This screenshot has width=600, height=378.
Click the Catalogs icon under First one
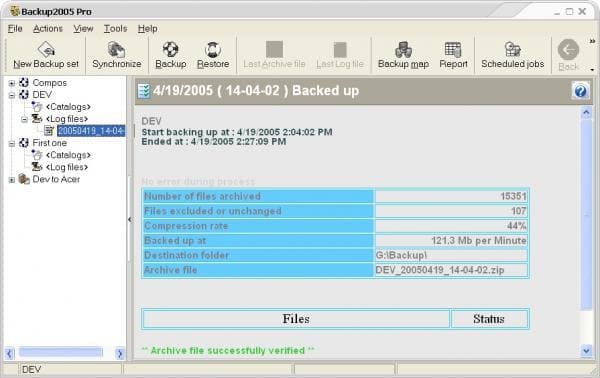(37, 155)
